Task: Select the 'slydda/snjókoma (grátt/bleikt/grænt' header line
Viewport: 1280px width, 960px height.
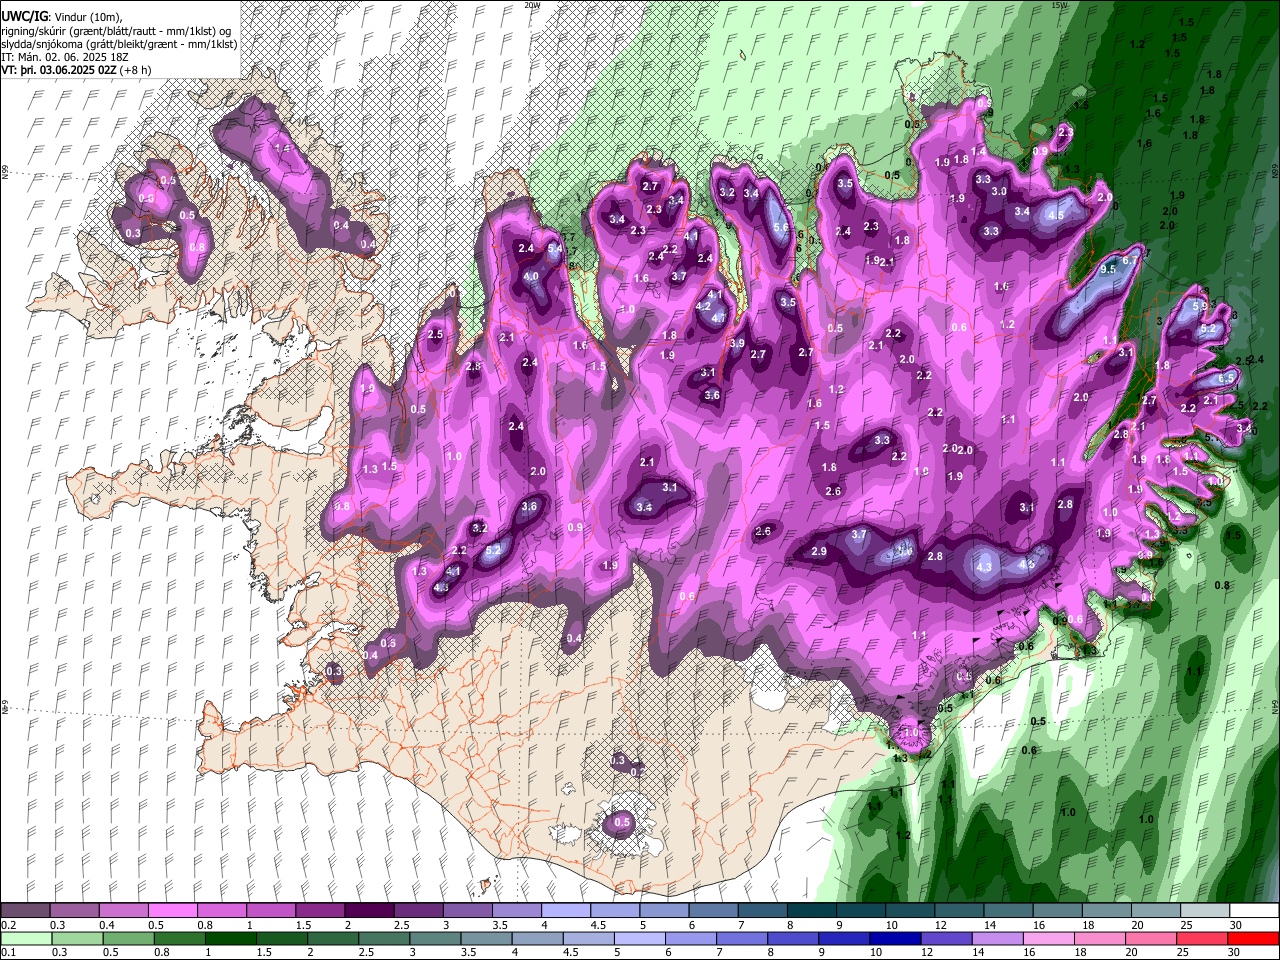Action: tap(119, 44)
